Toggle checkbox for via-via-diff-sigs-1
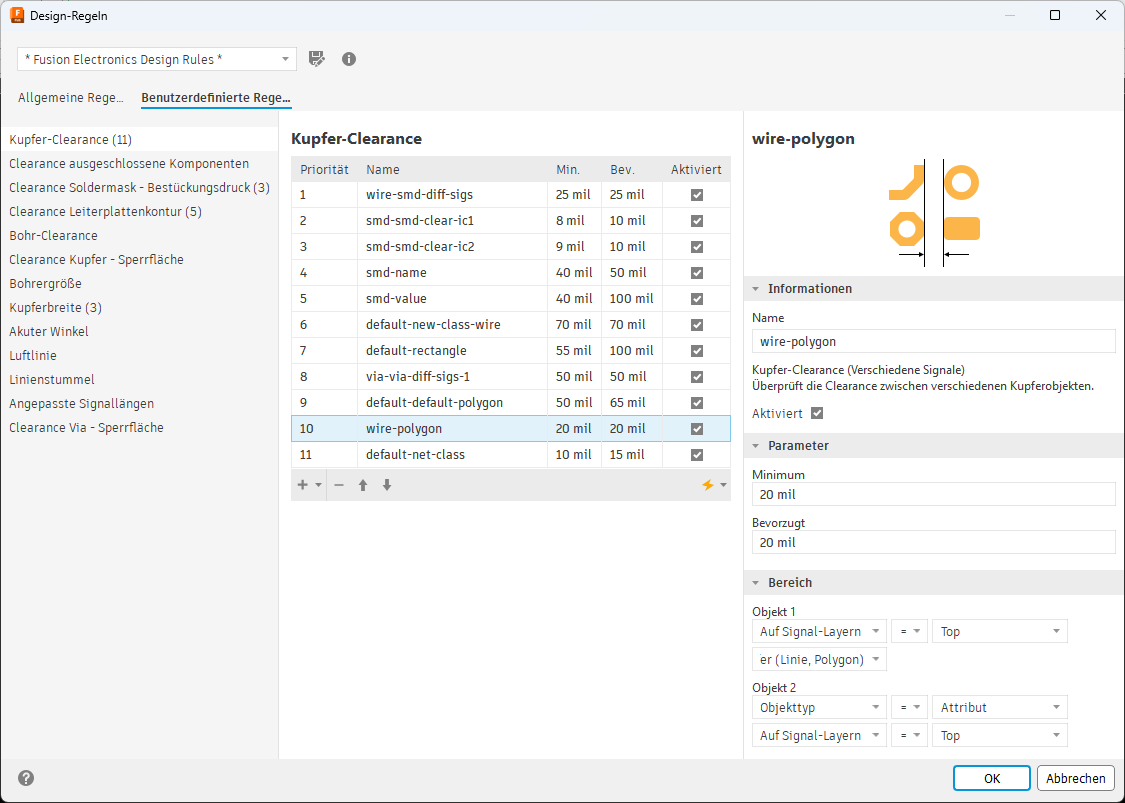 pyautogui.click(x=697, y=377)
